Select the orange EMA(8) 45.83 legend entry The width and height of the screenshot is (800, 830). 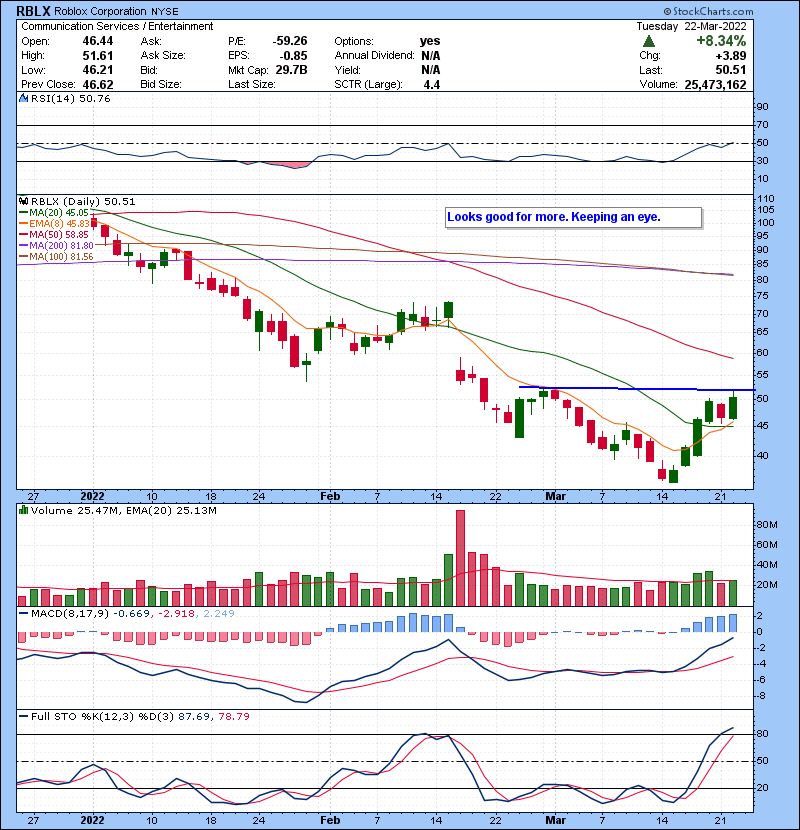pos(54,223)
